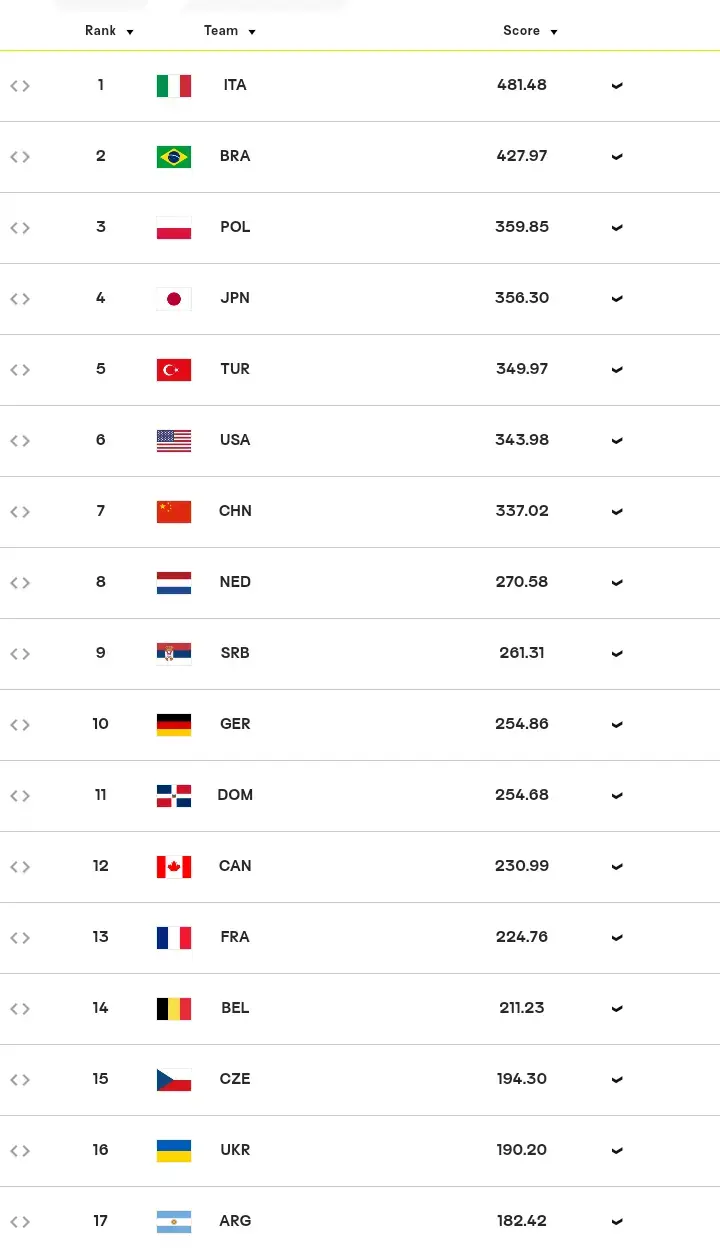720x1248 pixels.
Task: Click the Japan flag icon
Action: tap(174, 299)
